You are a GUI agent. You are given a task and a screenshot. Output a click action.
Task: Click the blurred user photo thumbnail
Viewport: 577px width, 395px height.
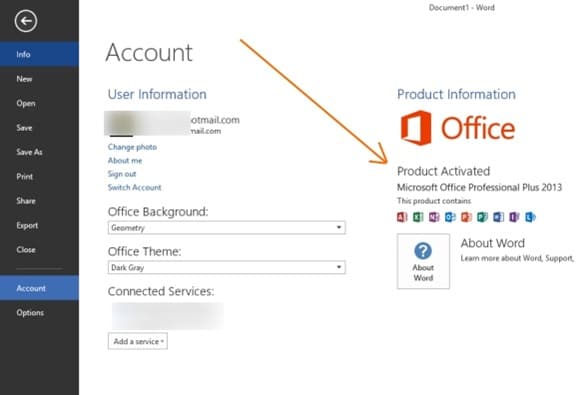pyautogui.click(x=121, y=124)
